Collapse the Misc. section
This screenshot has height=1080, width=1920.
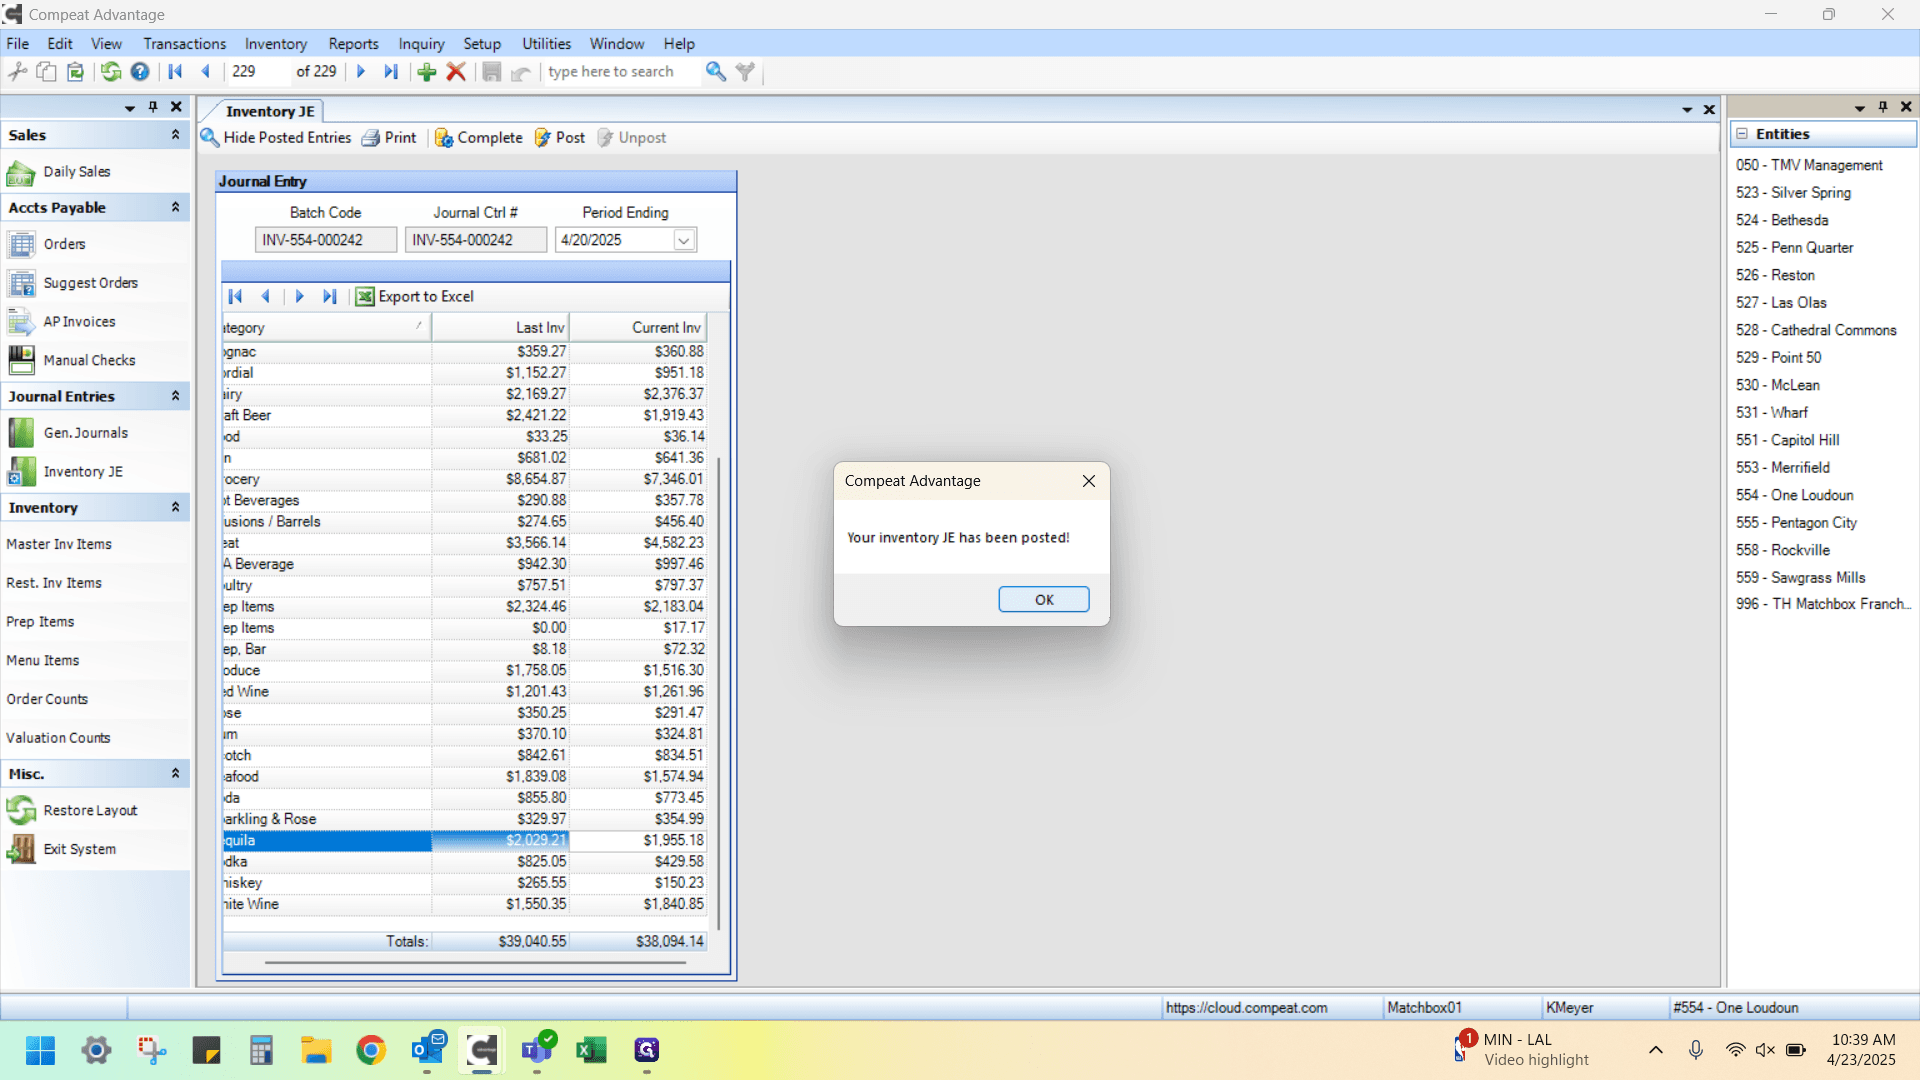click(x=175, y=773)
